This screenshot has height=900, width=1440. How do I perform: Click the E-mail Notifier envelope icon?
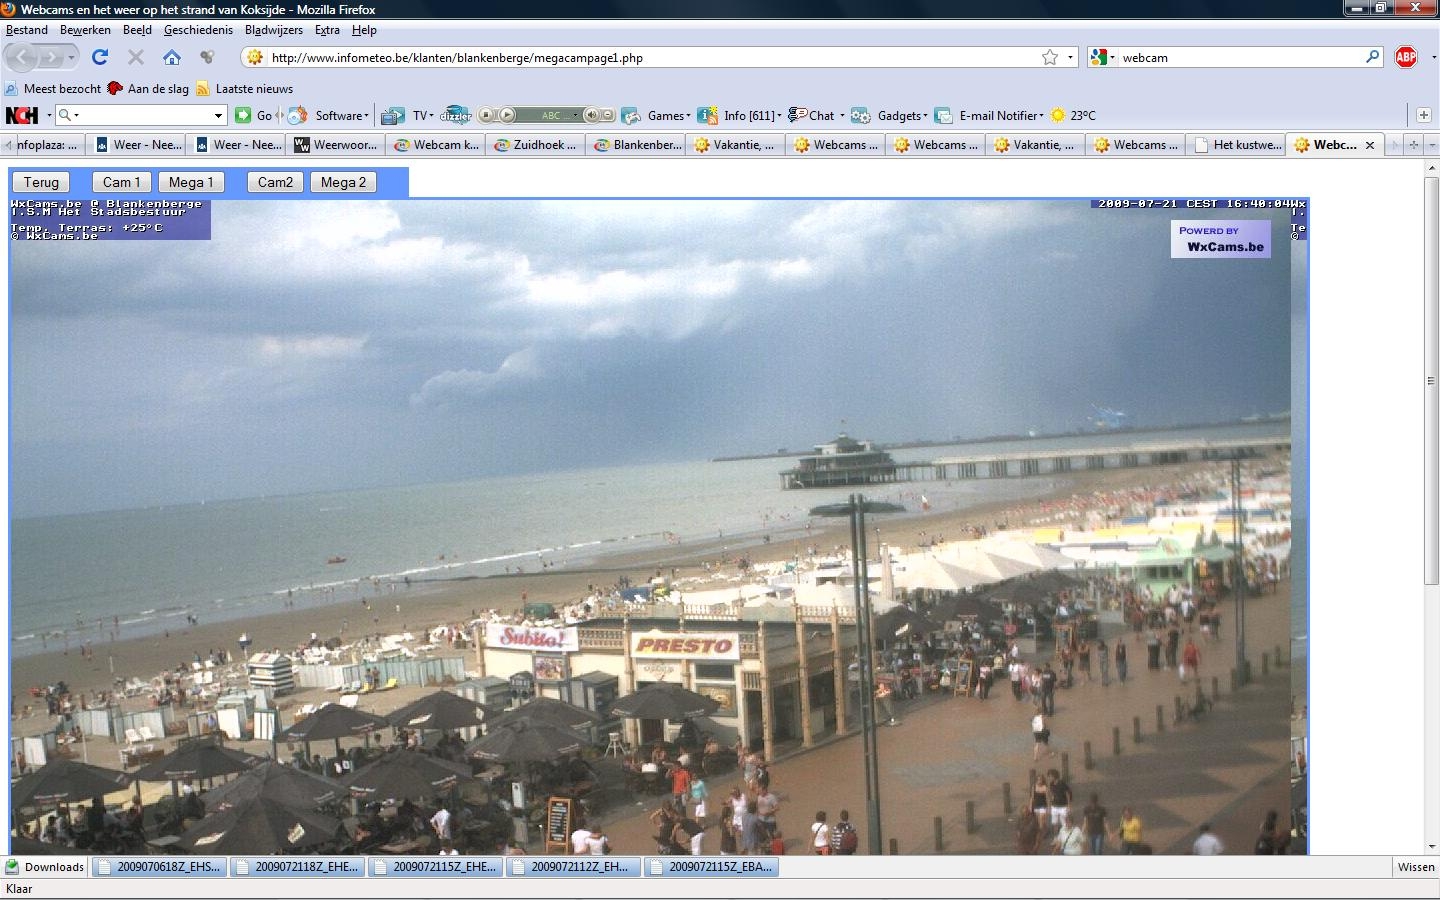click(944, 115)
